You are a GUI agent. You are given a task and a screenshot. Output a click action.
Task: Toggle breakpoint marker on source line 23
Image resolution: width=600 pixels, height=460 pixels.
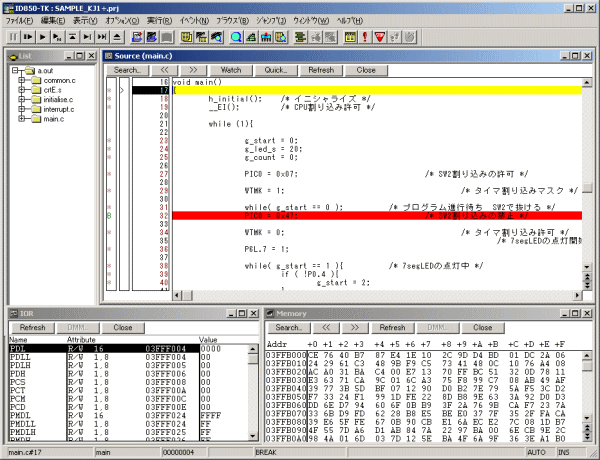click(x=110, y=140)
